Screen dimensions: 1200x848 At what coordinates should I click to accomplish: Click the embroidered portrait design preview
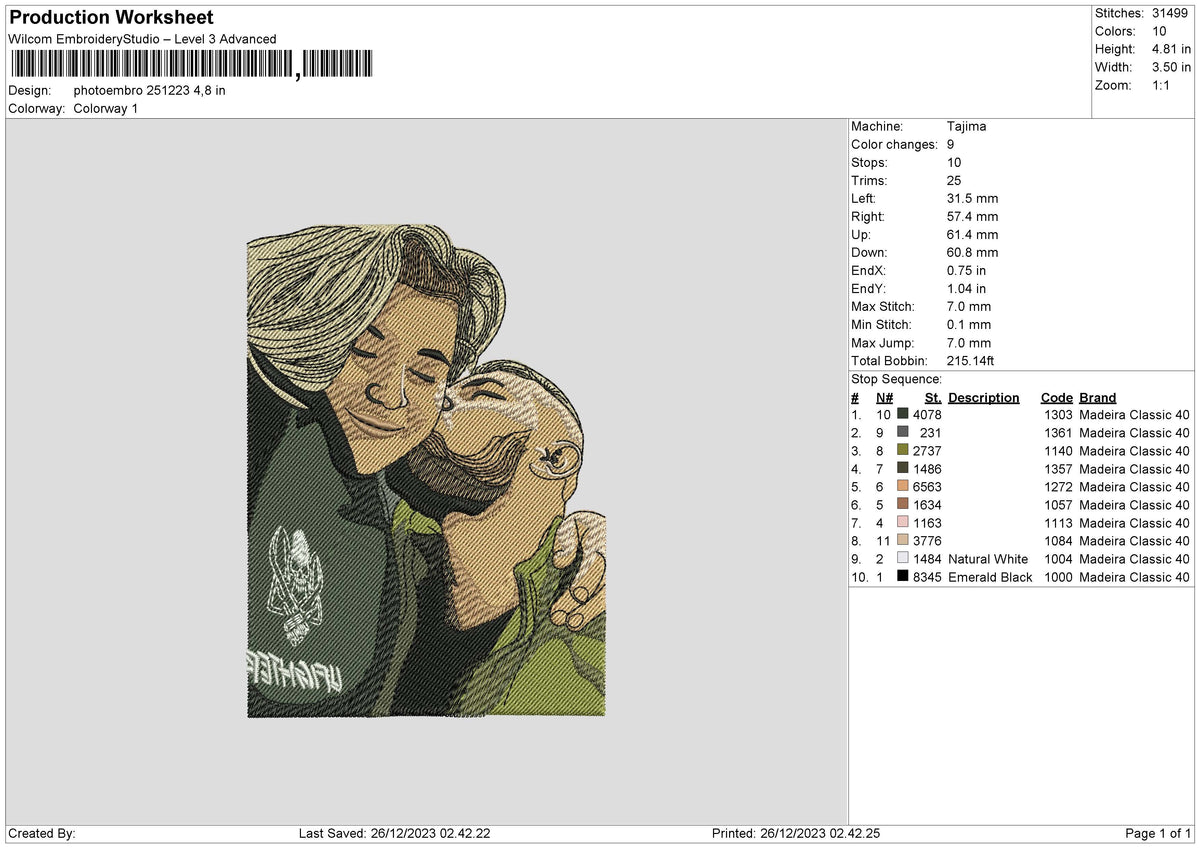(426, 470)
